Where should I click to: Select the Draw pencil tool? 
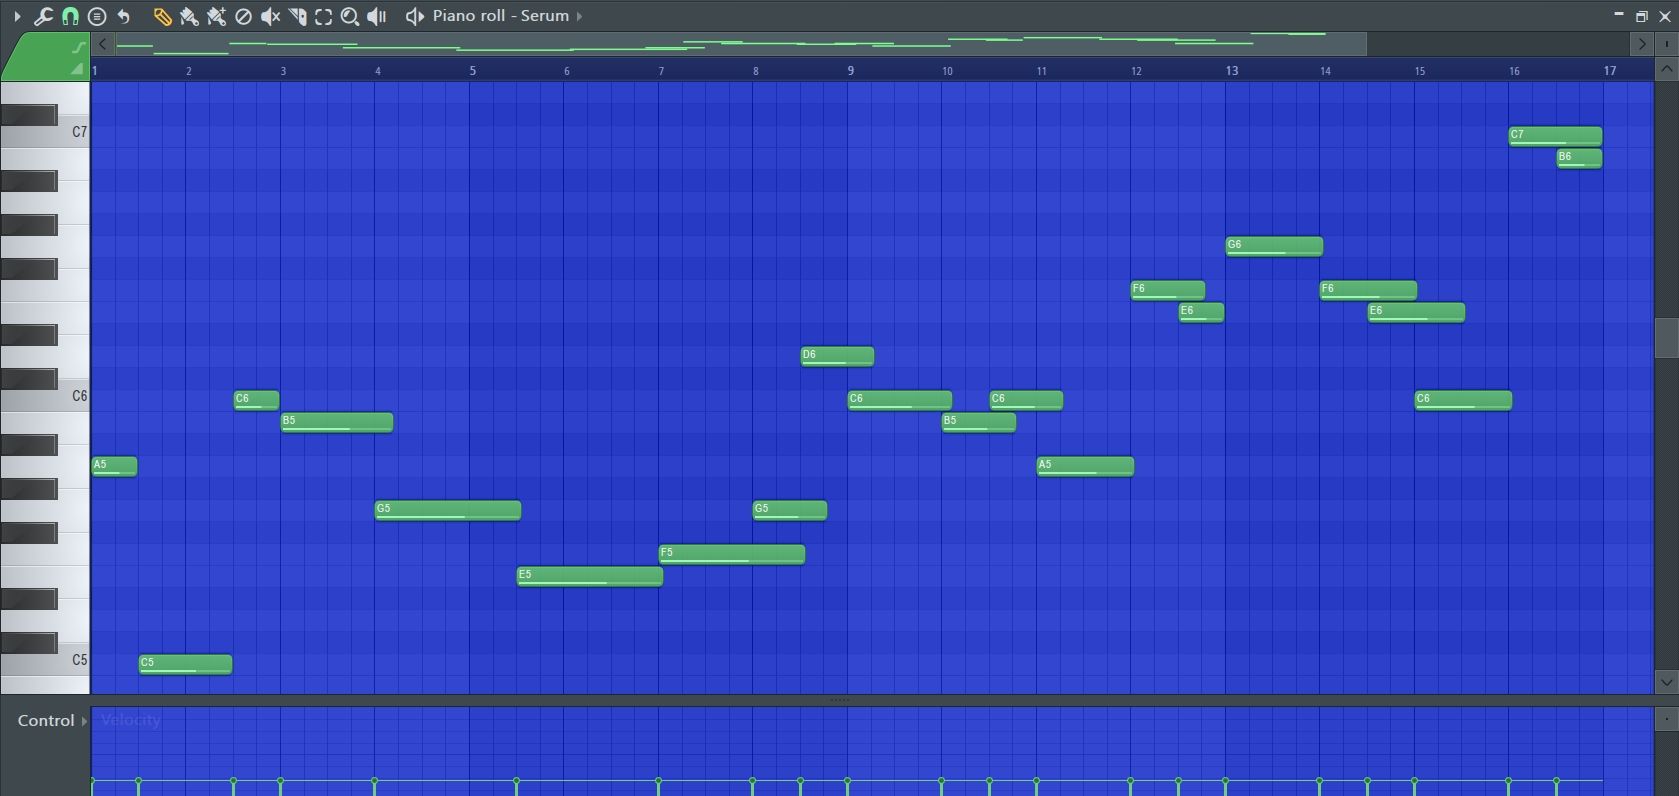(x=162, y=16)
